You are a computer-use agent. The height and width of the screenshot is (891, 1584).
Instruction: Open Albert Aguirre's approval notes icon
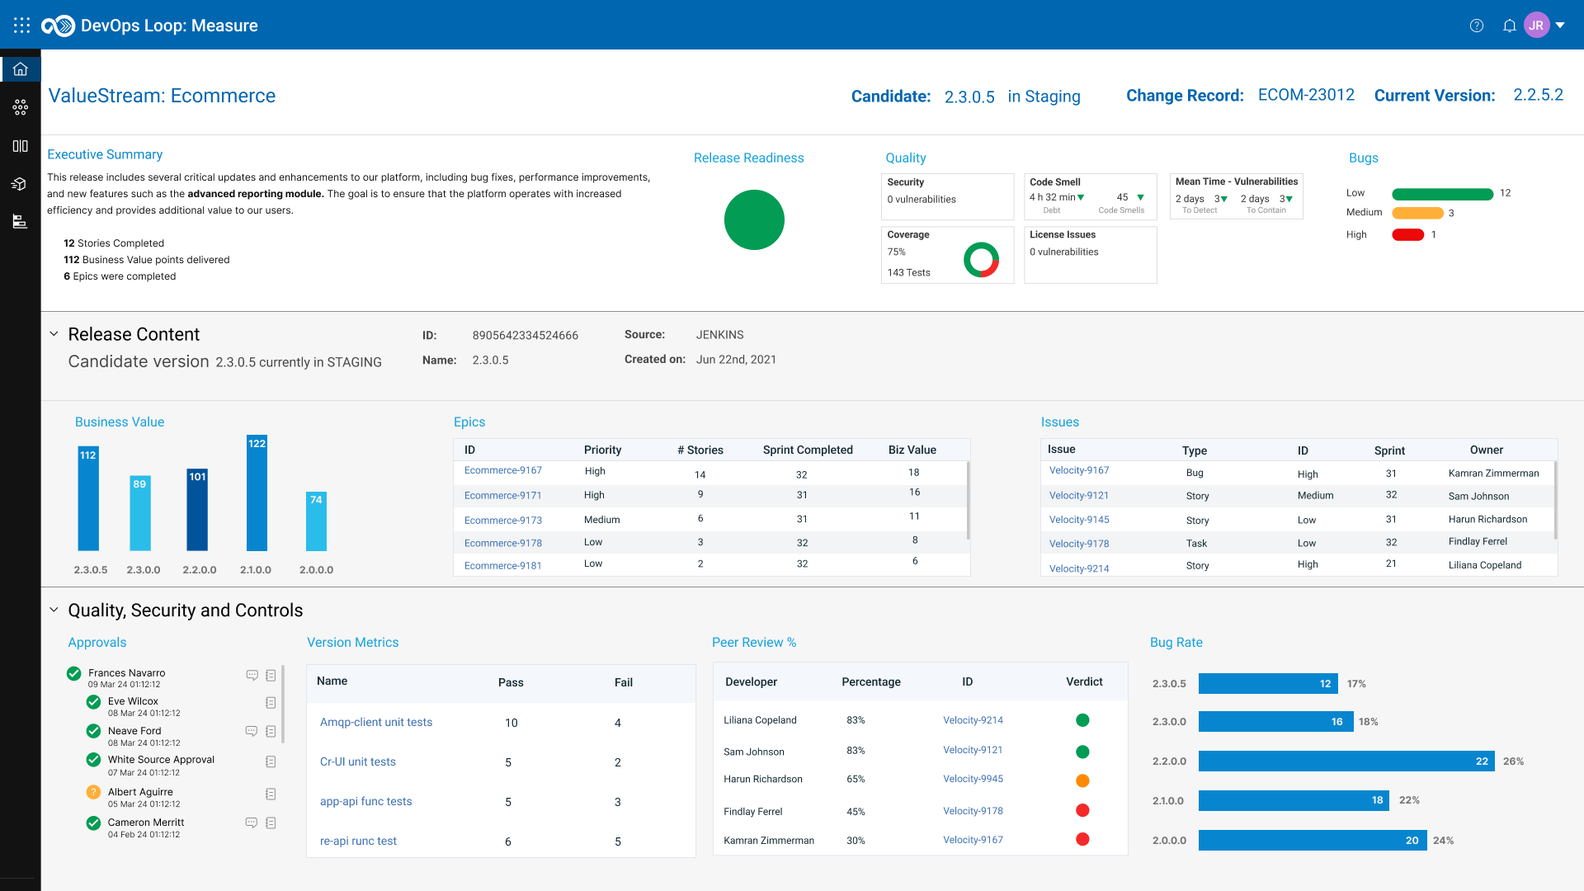point(271,794)
